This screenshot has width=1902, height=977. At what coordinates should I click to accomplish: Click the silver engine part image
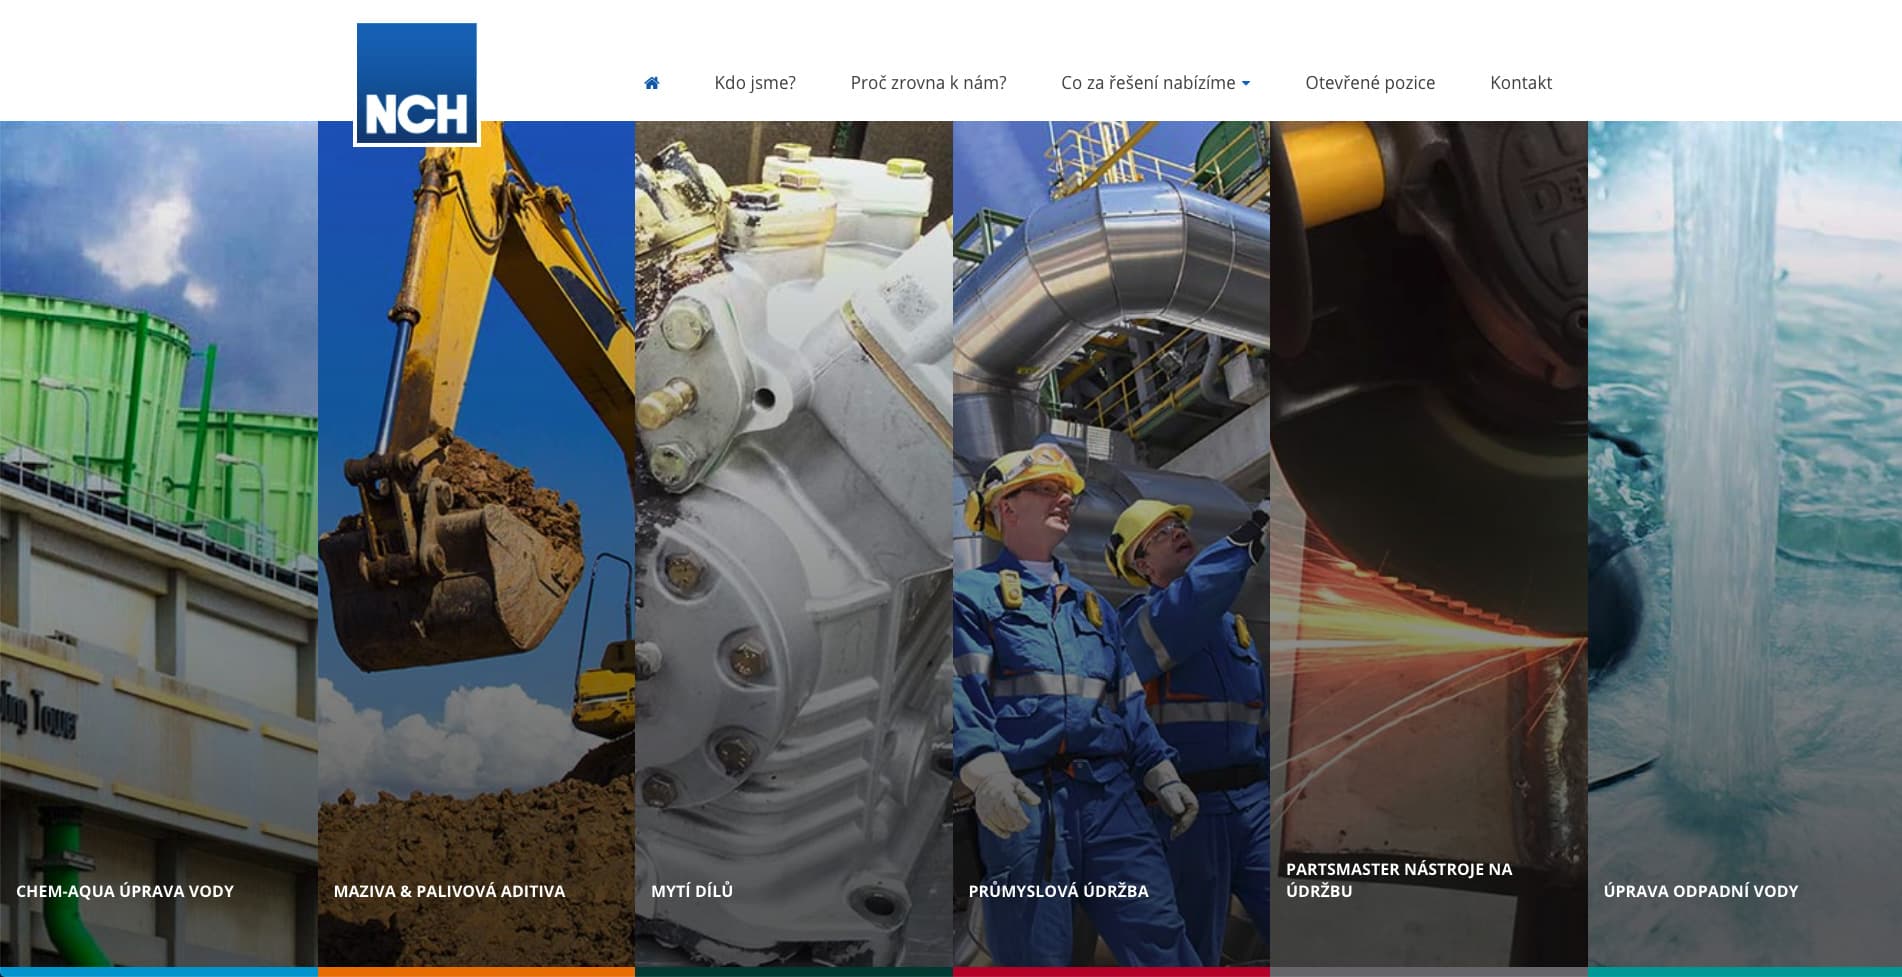[793, 500]
